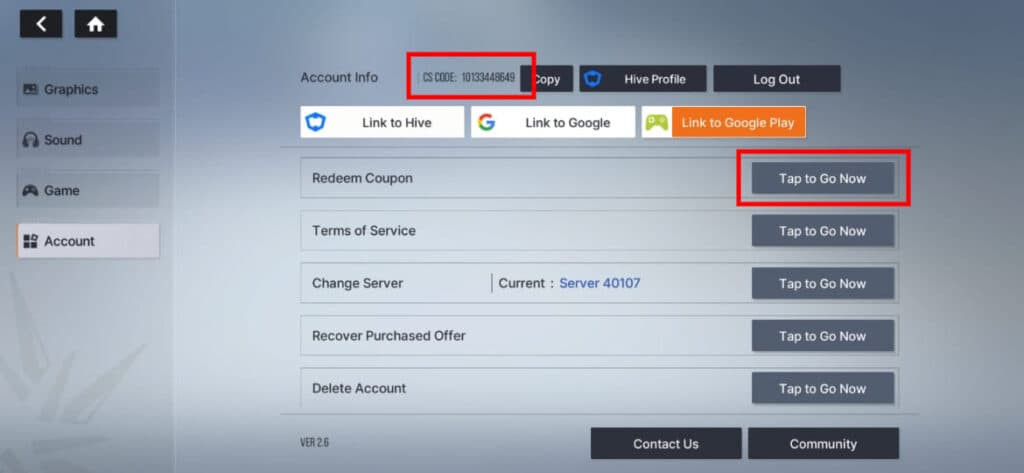Viewport: 1024px width, 473px height.
Task: Open the Sound settings tab
Action: pos(88,140)
